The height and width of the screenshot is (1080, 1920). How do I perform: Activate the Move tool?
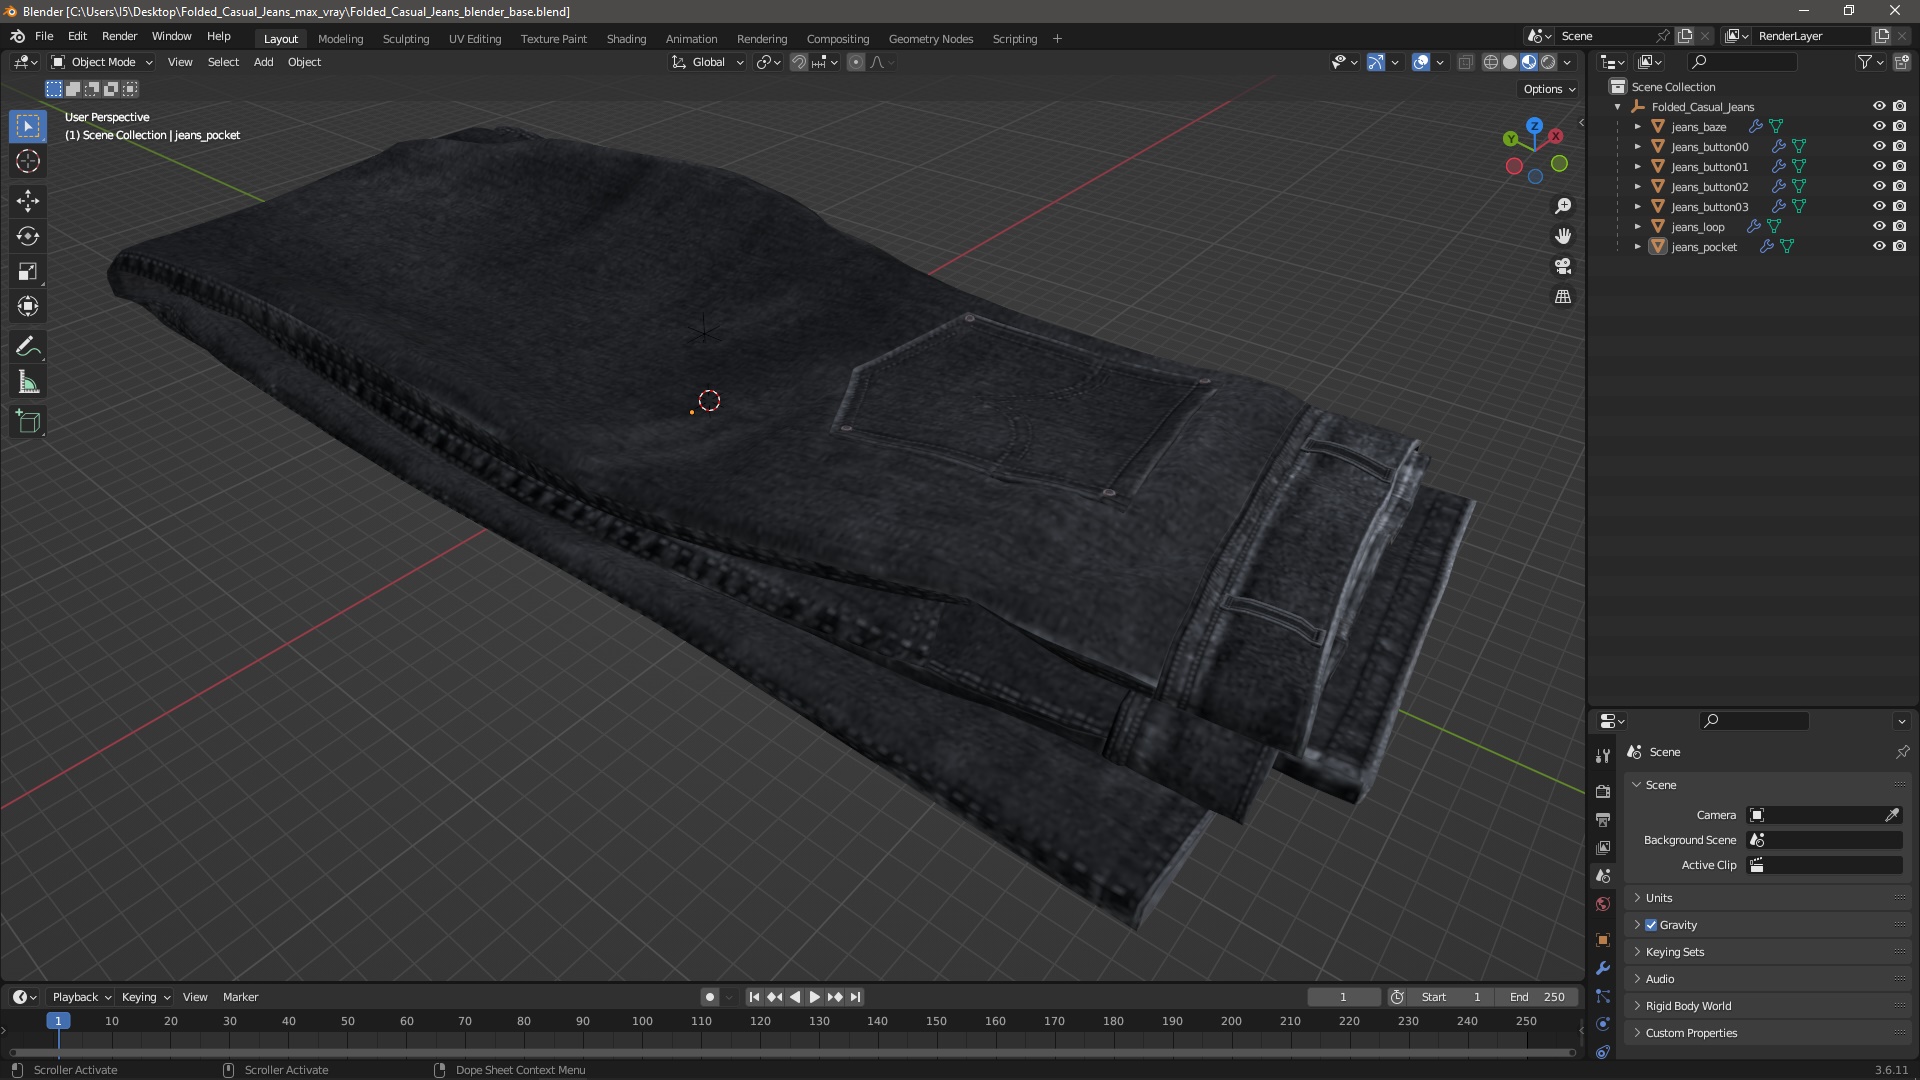pyautogui.click(x=28, y=201)
